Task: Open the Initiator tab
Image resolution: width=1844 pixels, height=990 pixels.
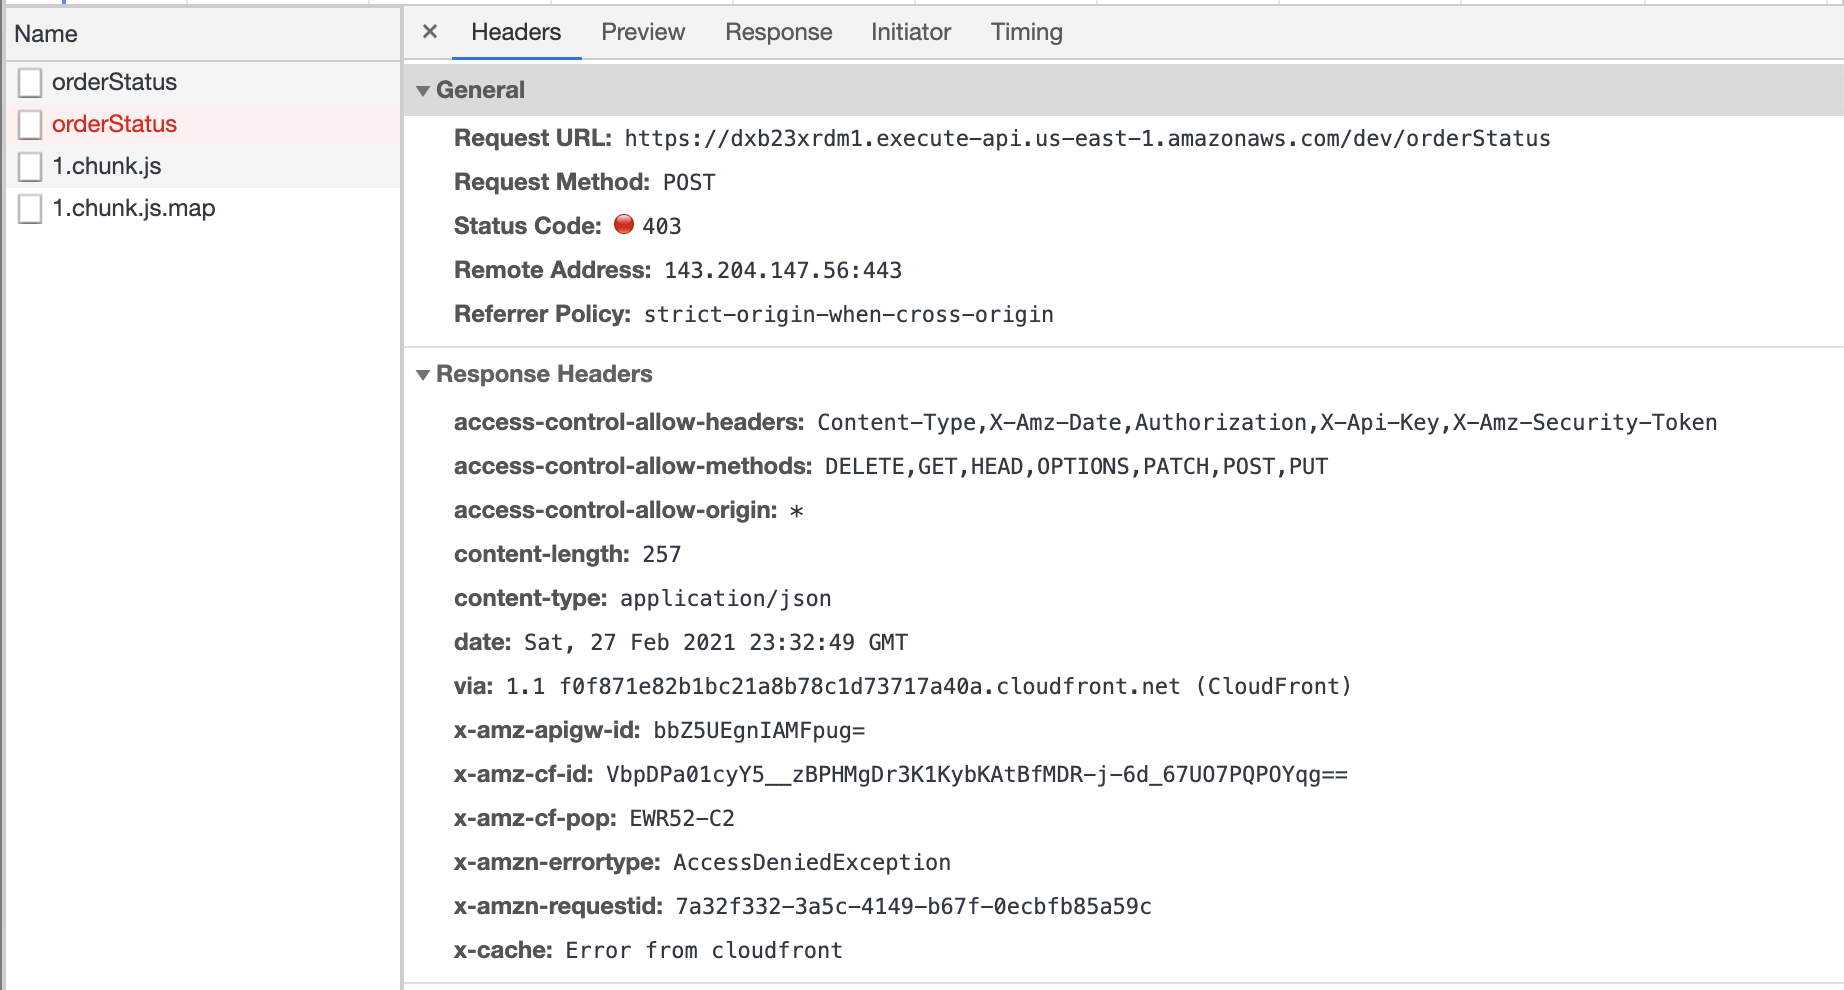Action: (x=911, y=32)
